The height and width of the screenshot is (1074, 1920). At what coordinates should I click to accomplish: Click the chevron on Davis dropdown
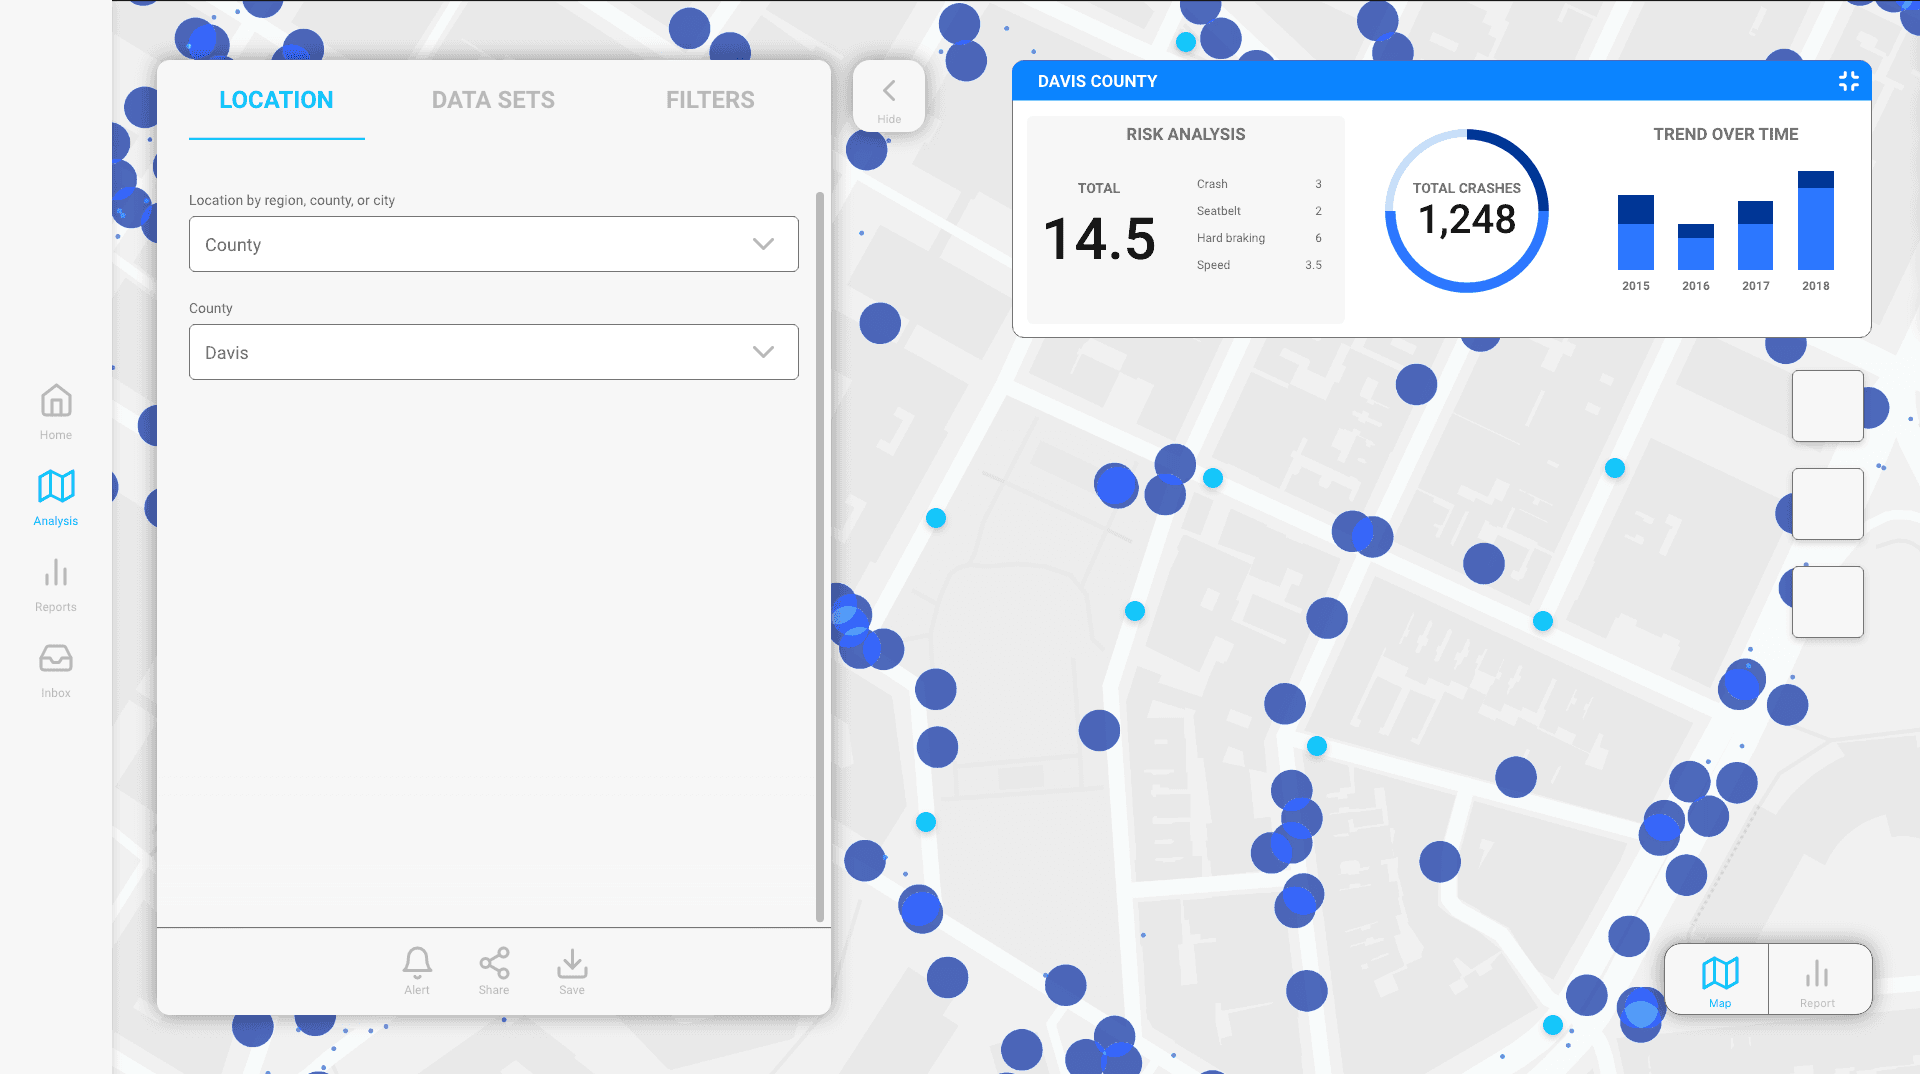(763, 352)
